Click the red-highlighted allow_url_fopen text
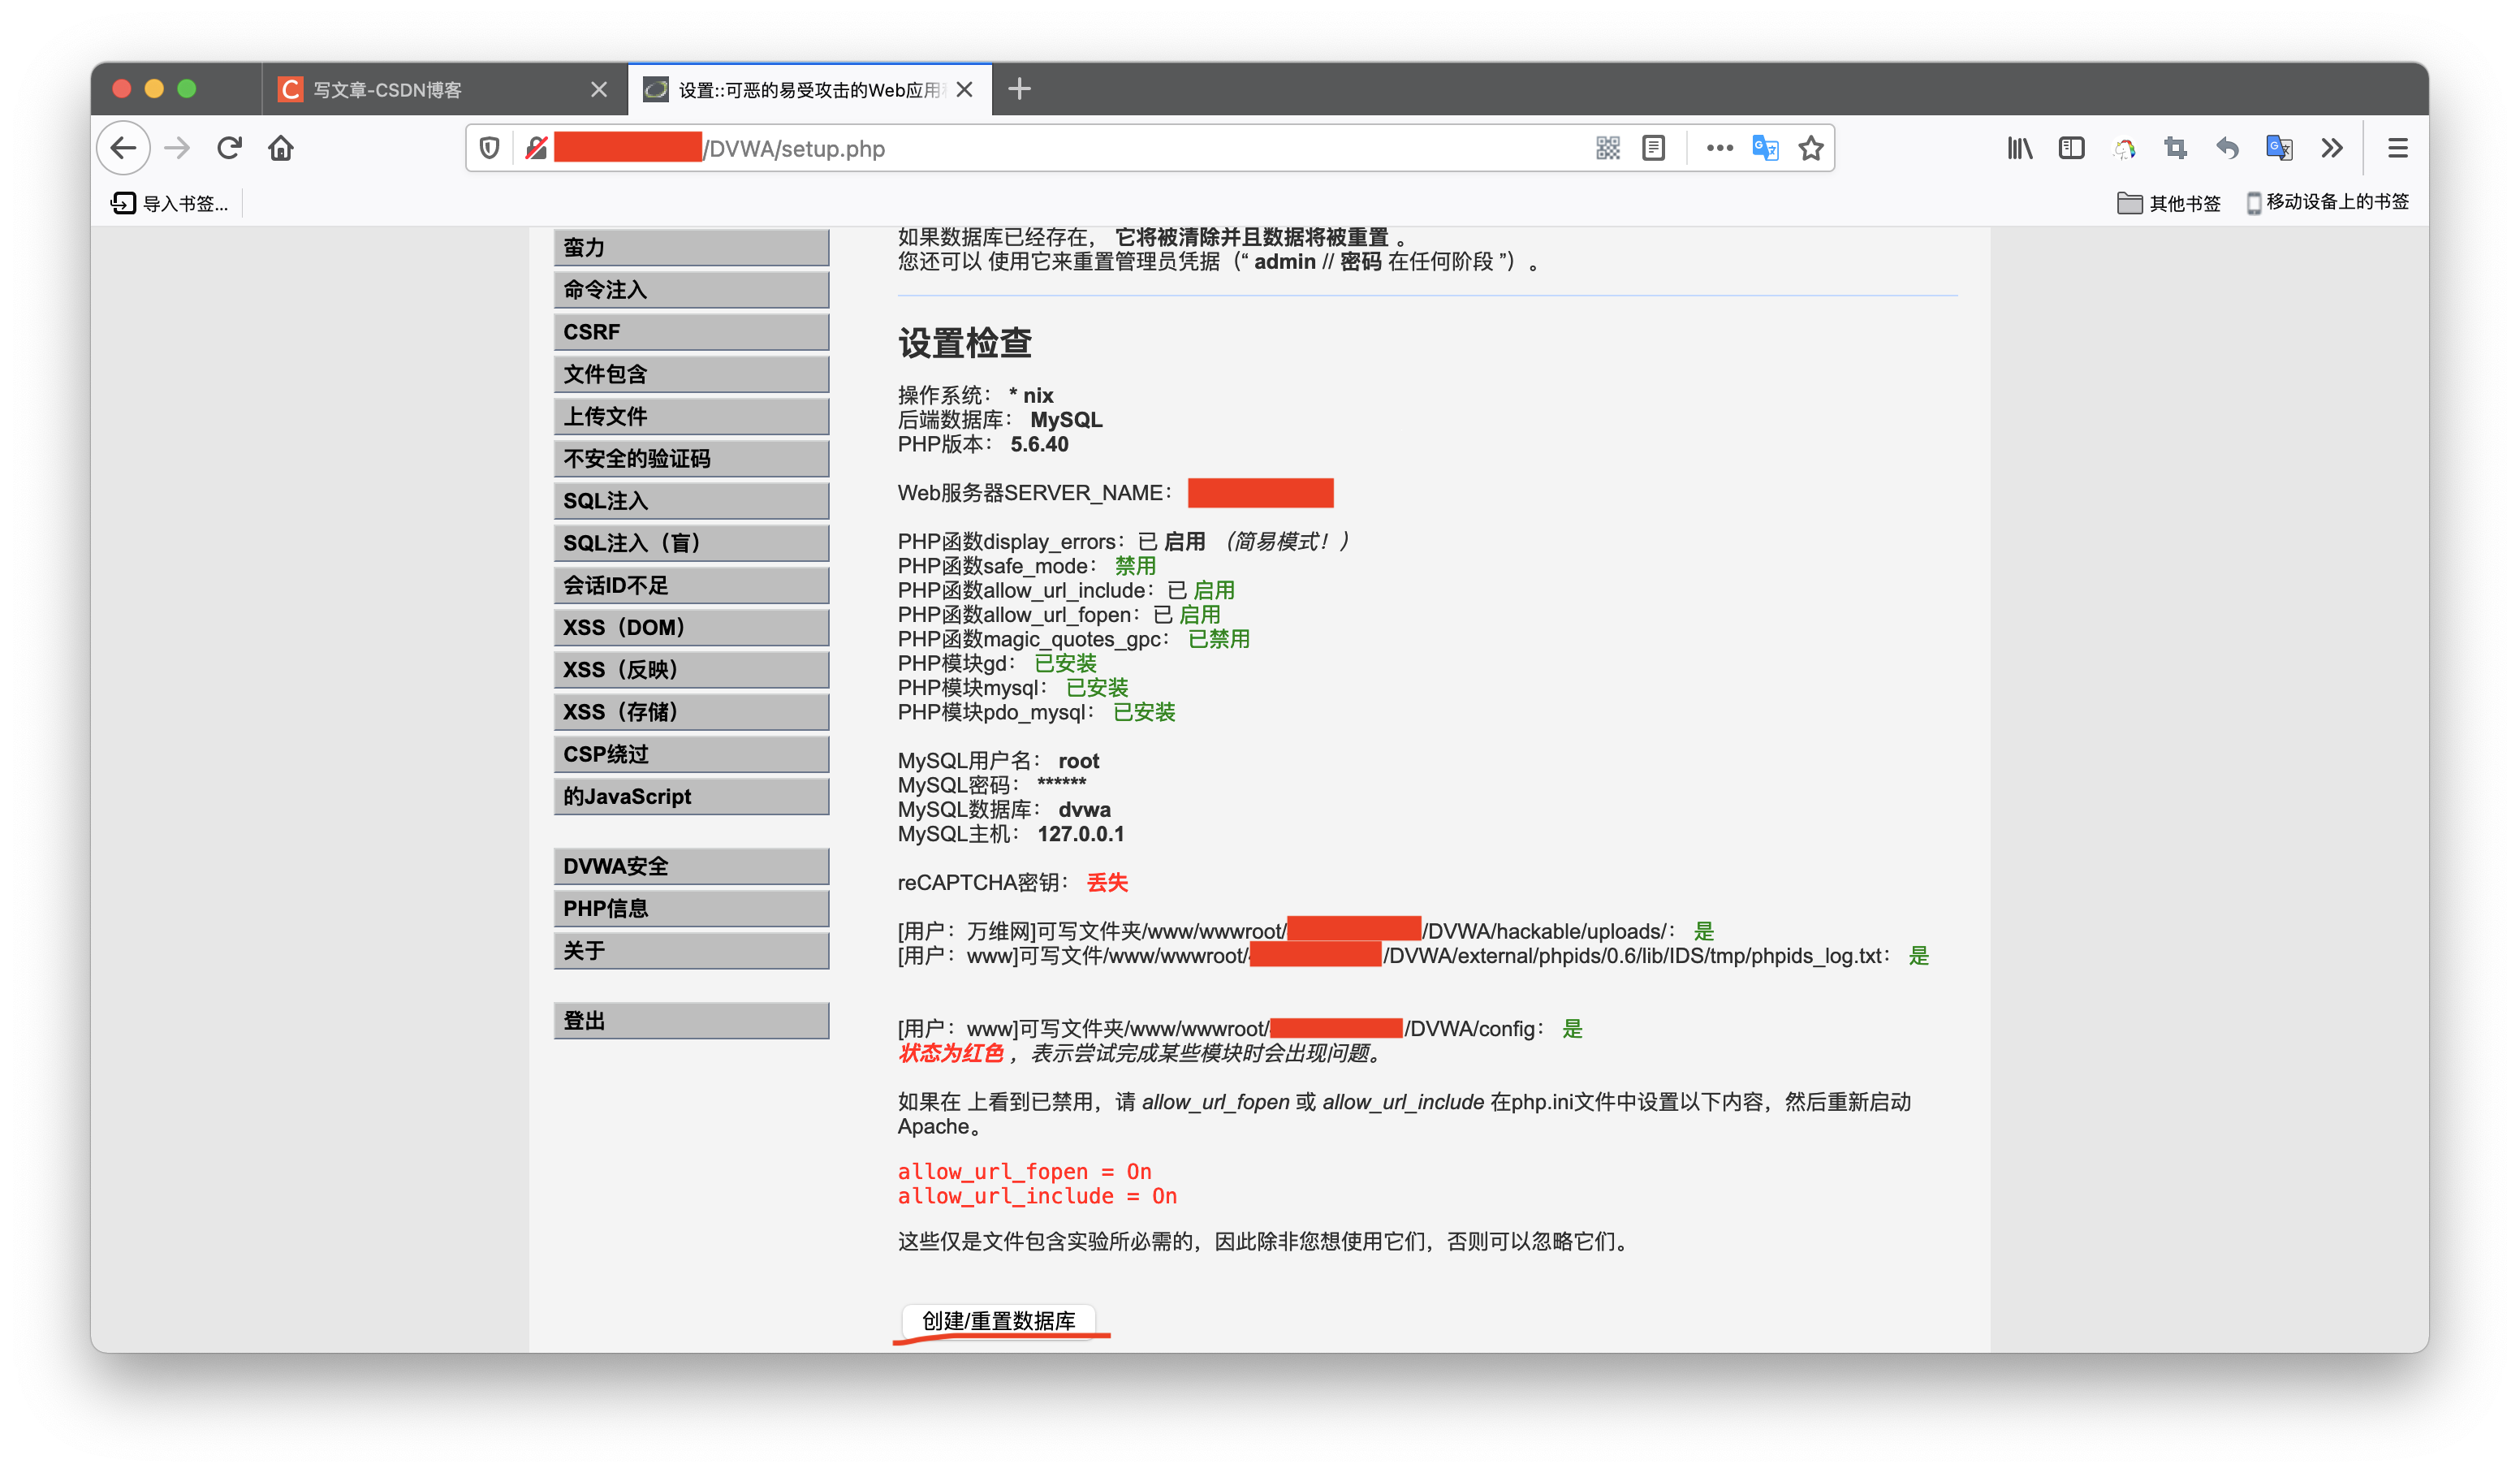 1023,1171
